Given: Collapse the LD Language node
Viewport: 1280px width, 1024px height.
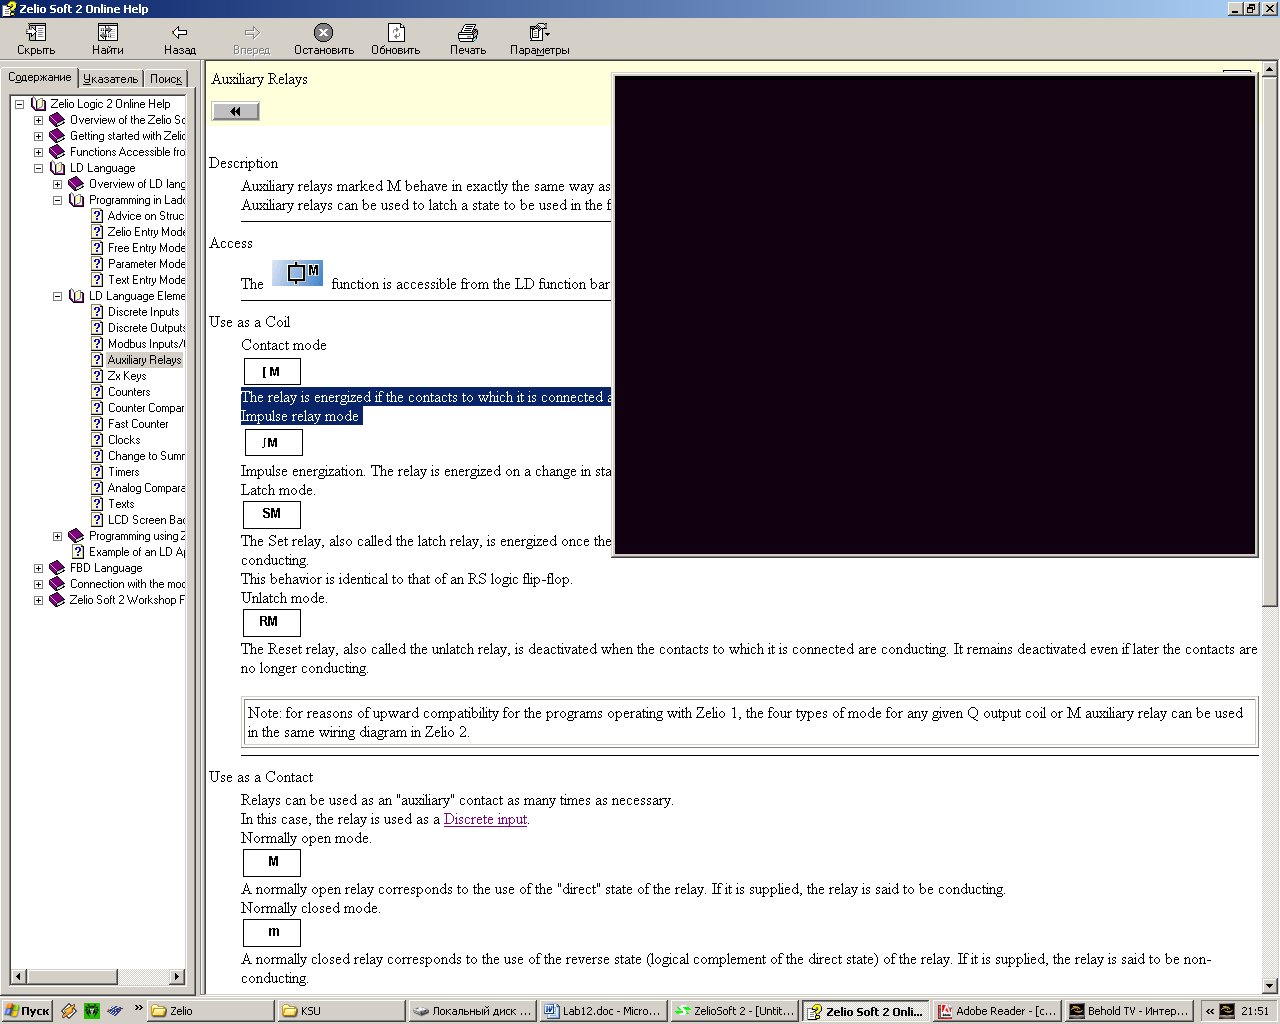Looking at the screenshot, I should click(x=38, y=168).
